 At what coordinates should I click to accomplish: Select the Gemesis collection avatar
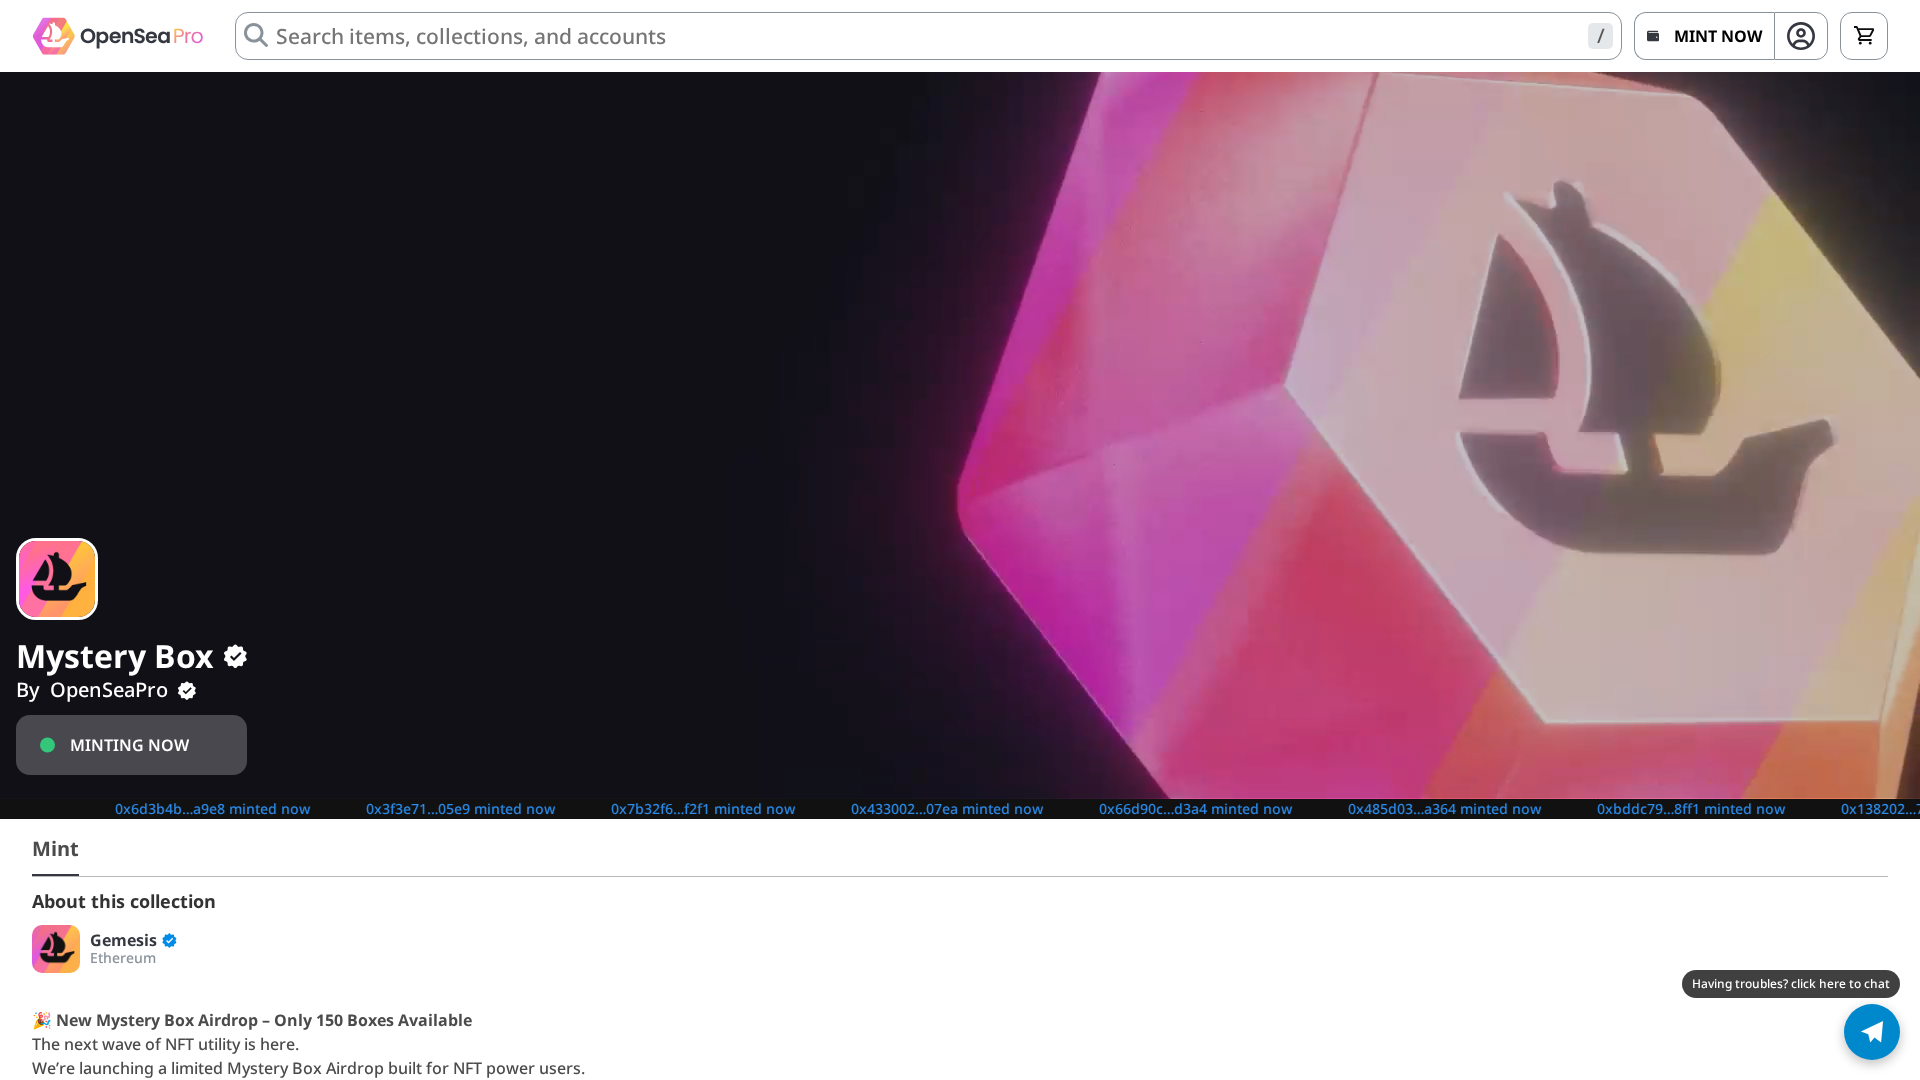(56, 949)
